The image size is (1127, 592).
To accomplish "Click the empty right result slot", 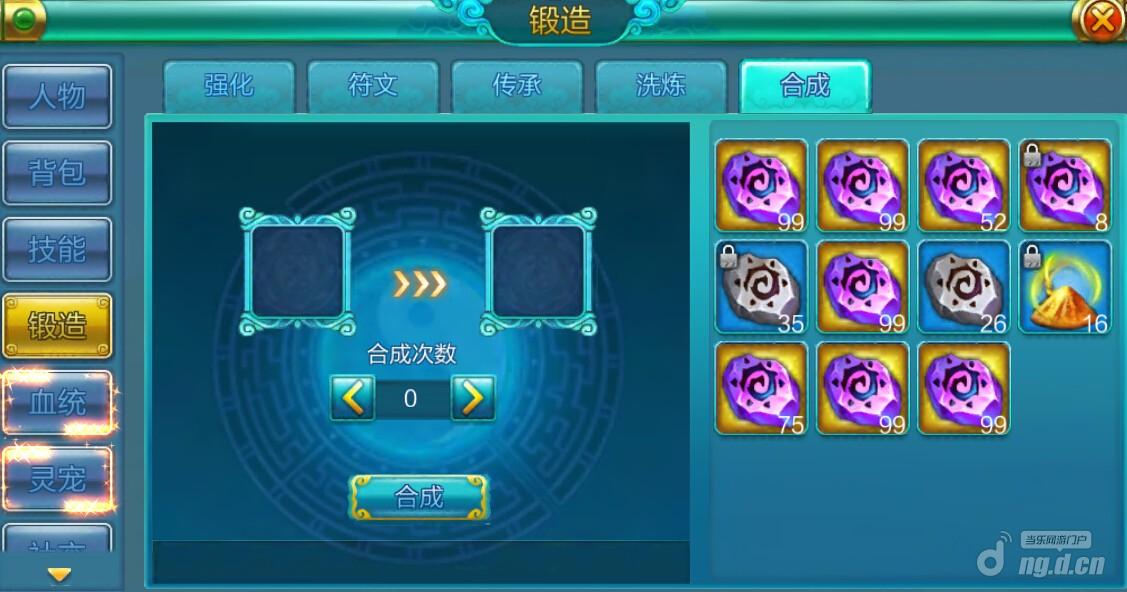I will pyautogui.click(x=538, y=272).
